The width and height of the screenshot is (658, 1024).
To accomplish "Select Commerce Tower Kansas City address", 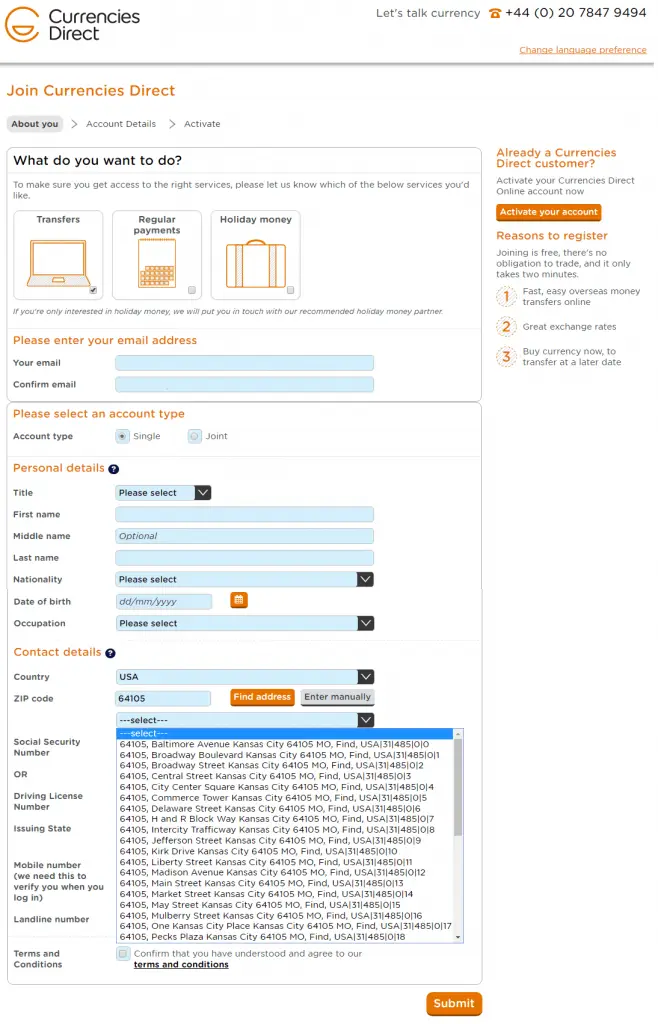I will click(285, 798).
